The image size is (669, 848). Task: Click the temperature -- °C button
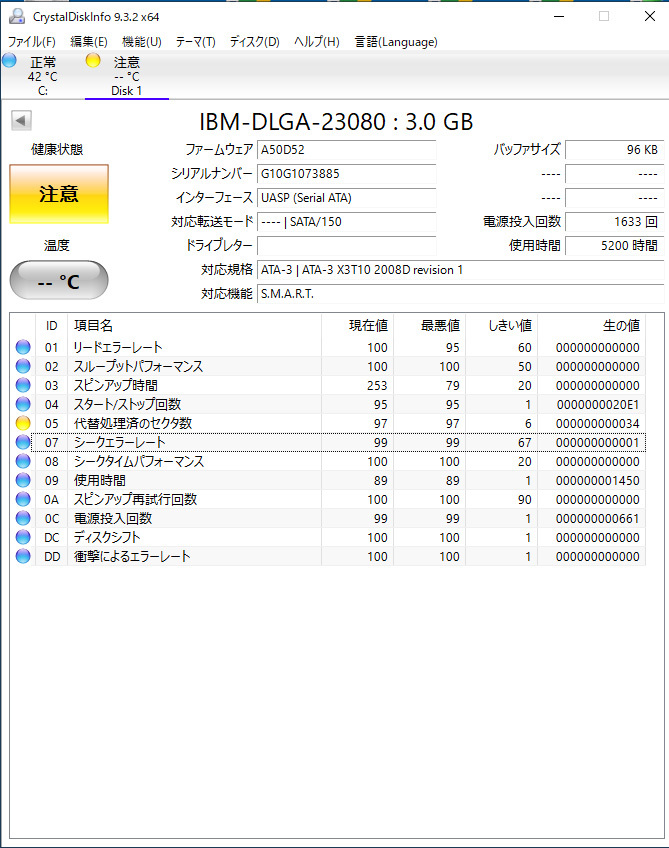59,281
